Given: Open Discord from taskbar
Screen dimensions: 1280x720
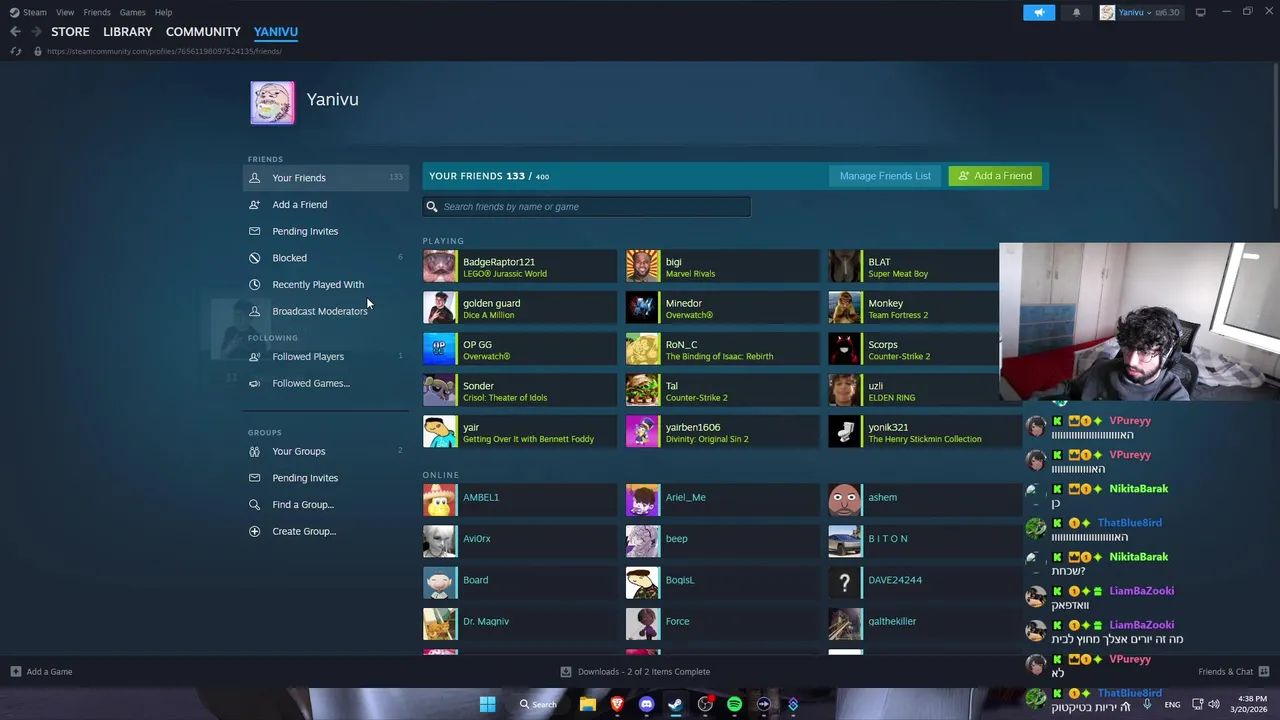Looking at the screenshot, I should (646, 704).
